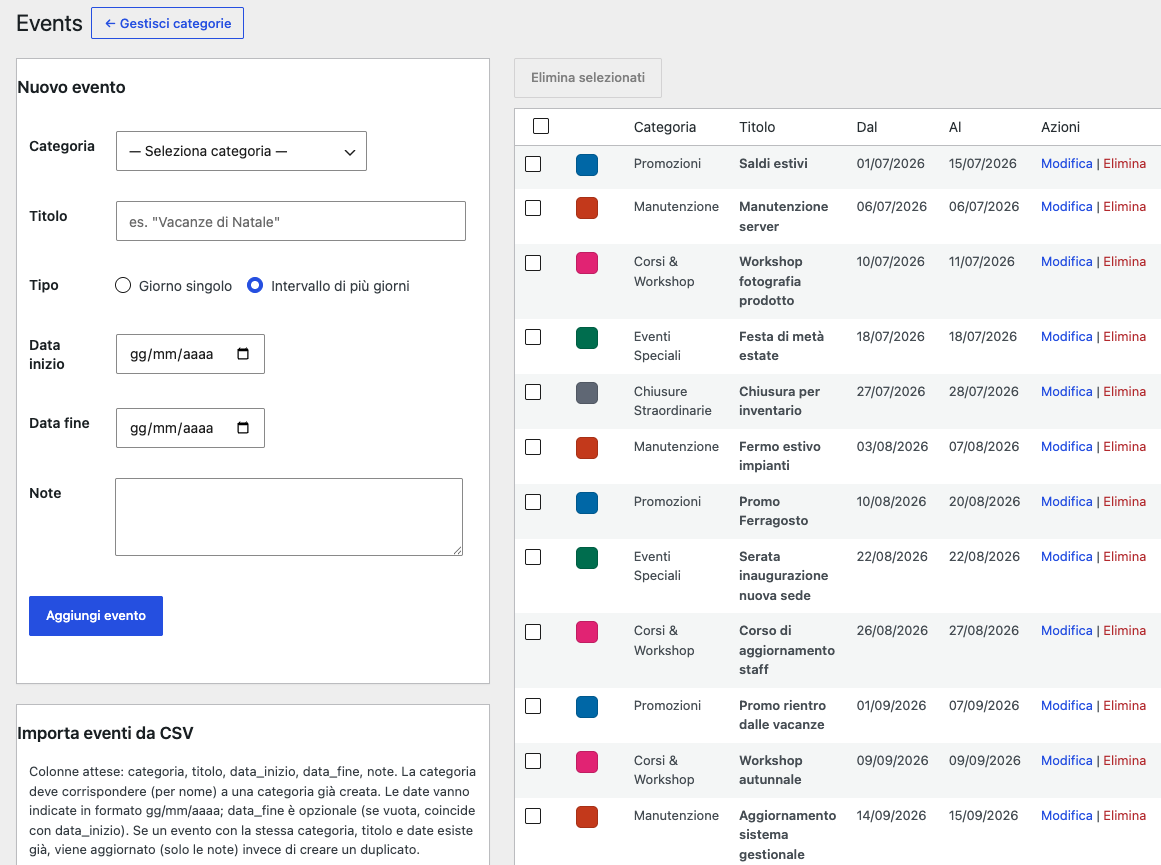Click Elimina for Aggiornamento sistema gestionale
Image resolution: width=1161 pixels, height=865 pixels.
pyautogui.click(x=1124, y=815)
